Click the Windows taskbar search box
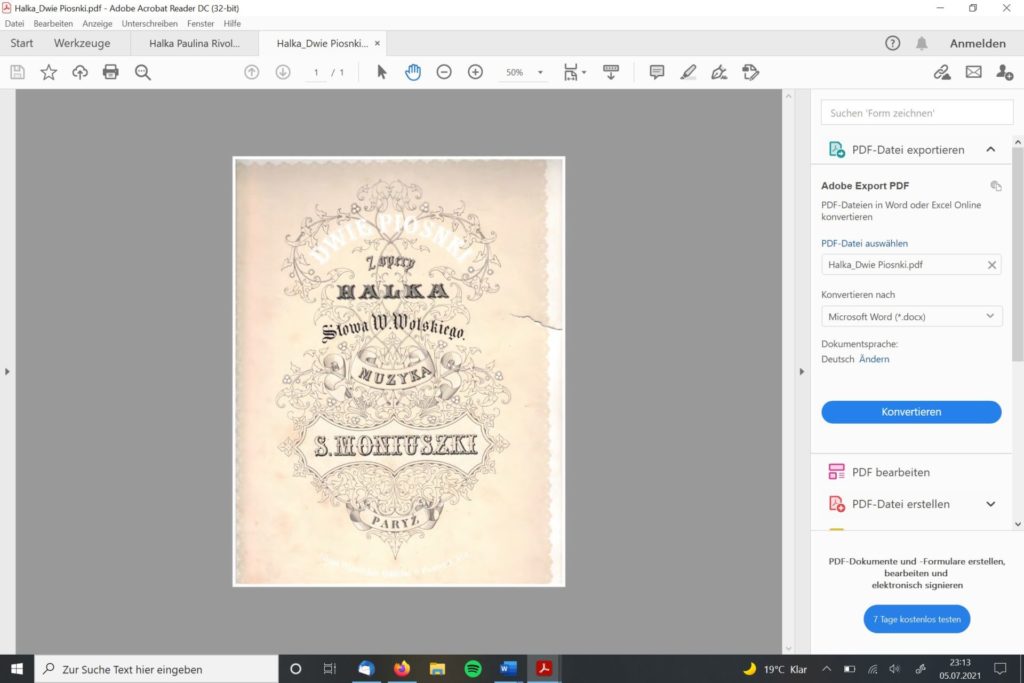Screen dimensions: 1024x683 point(156,669)
